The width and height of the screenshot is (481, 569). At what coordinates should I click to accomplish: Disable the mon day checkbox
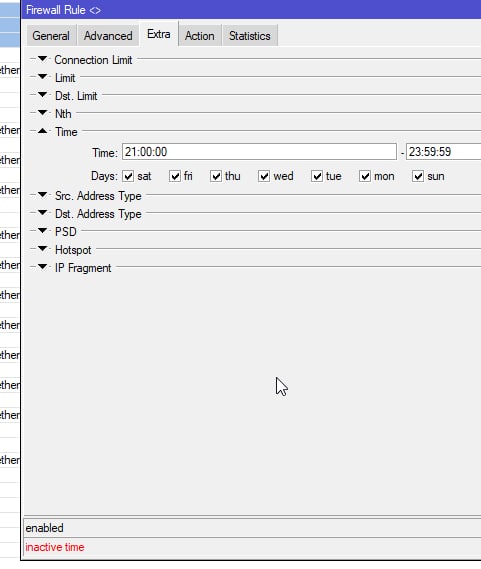point(365,176)
